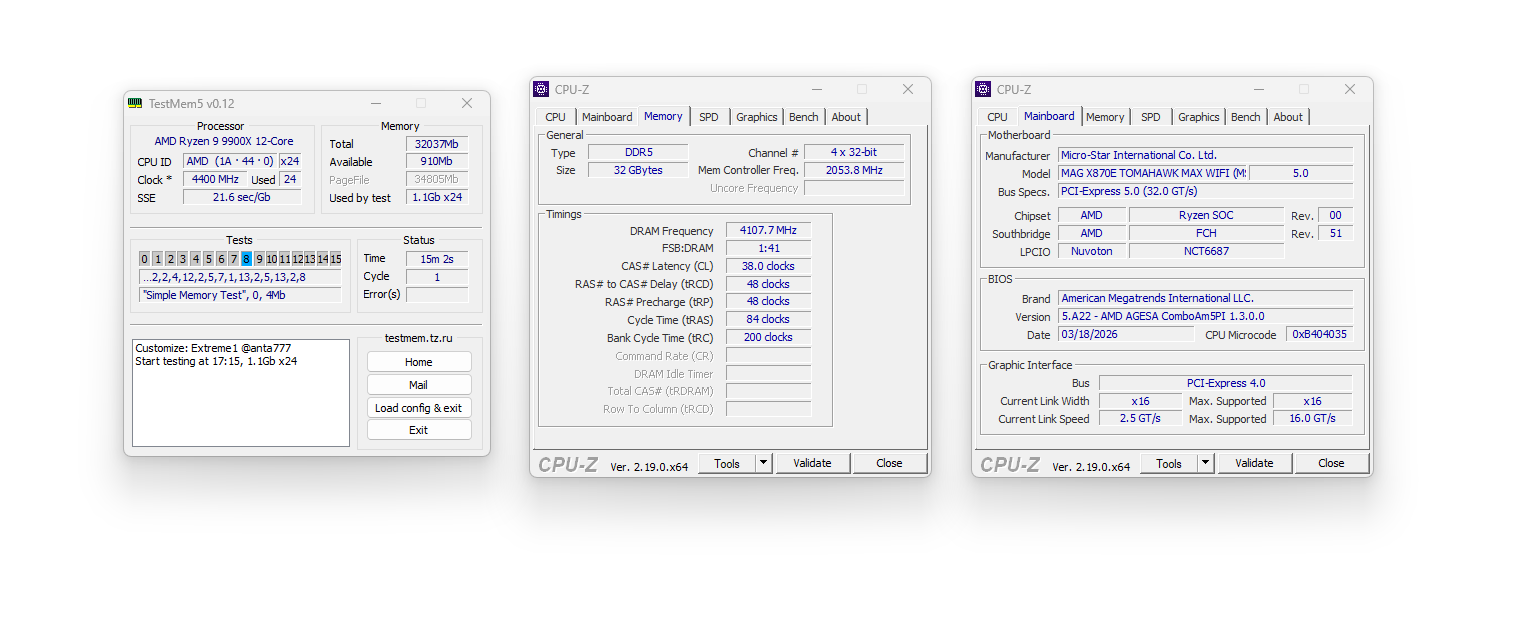Click the testmem.tz.ru link
The width and height of the screenshot is (1530, 620).
tap(417, 338)
